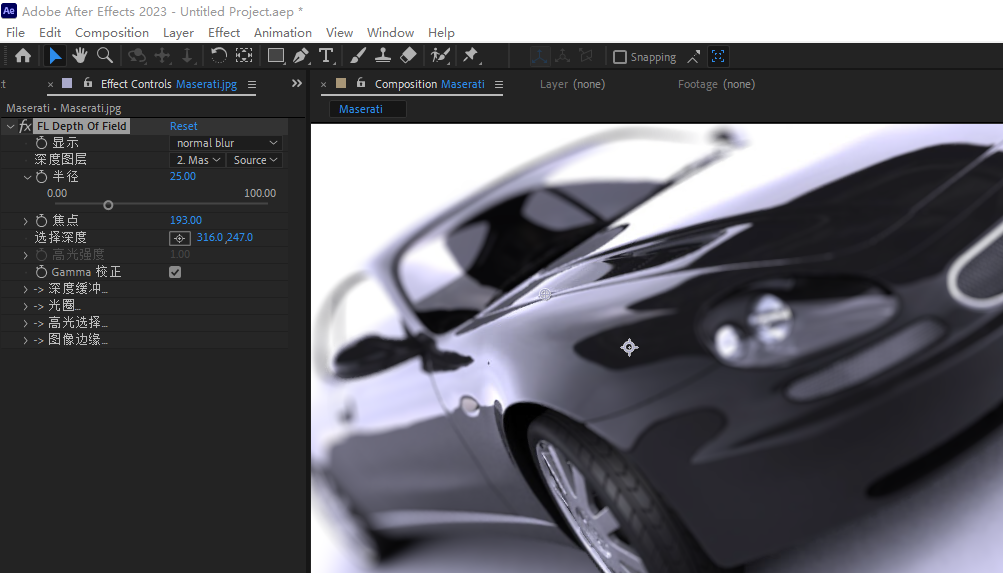
Task: Open the Effect menu
Action: [224, 33]
